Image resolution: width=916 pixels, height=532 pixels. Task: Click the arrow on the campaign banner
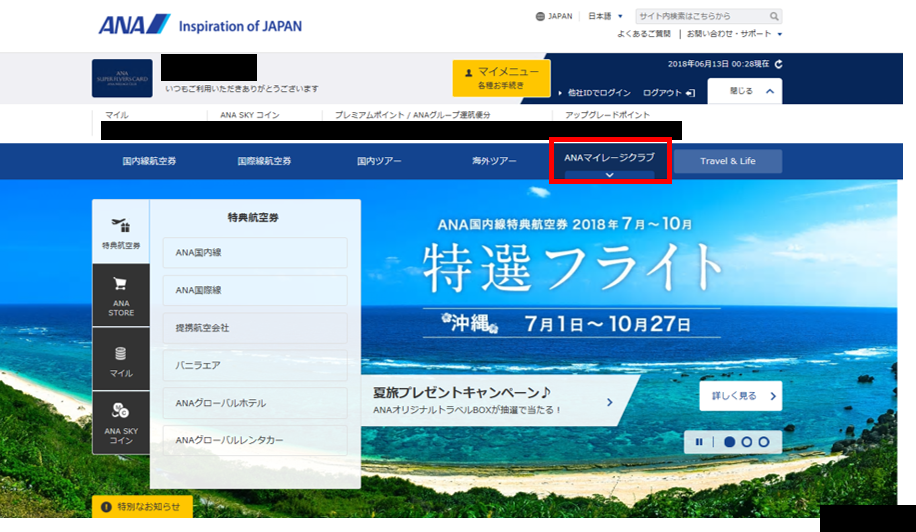[609, 402]
